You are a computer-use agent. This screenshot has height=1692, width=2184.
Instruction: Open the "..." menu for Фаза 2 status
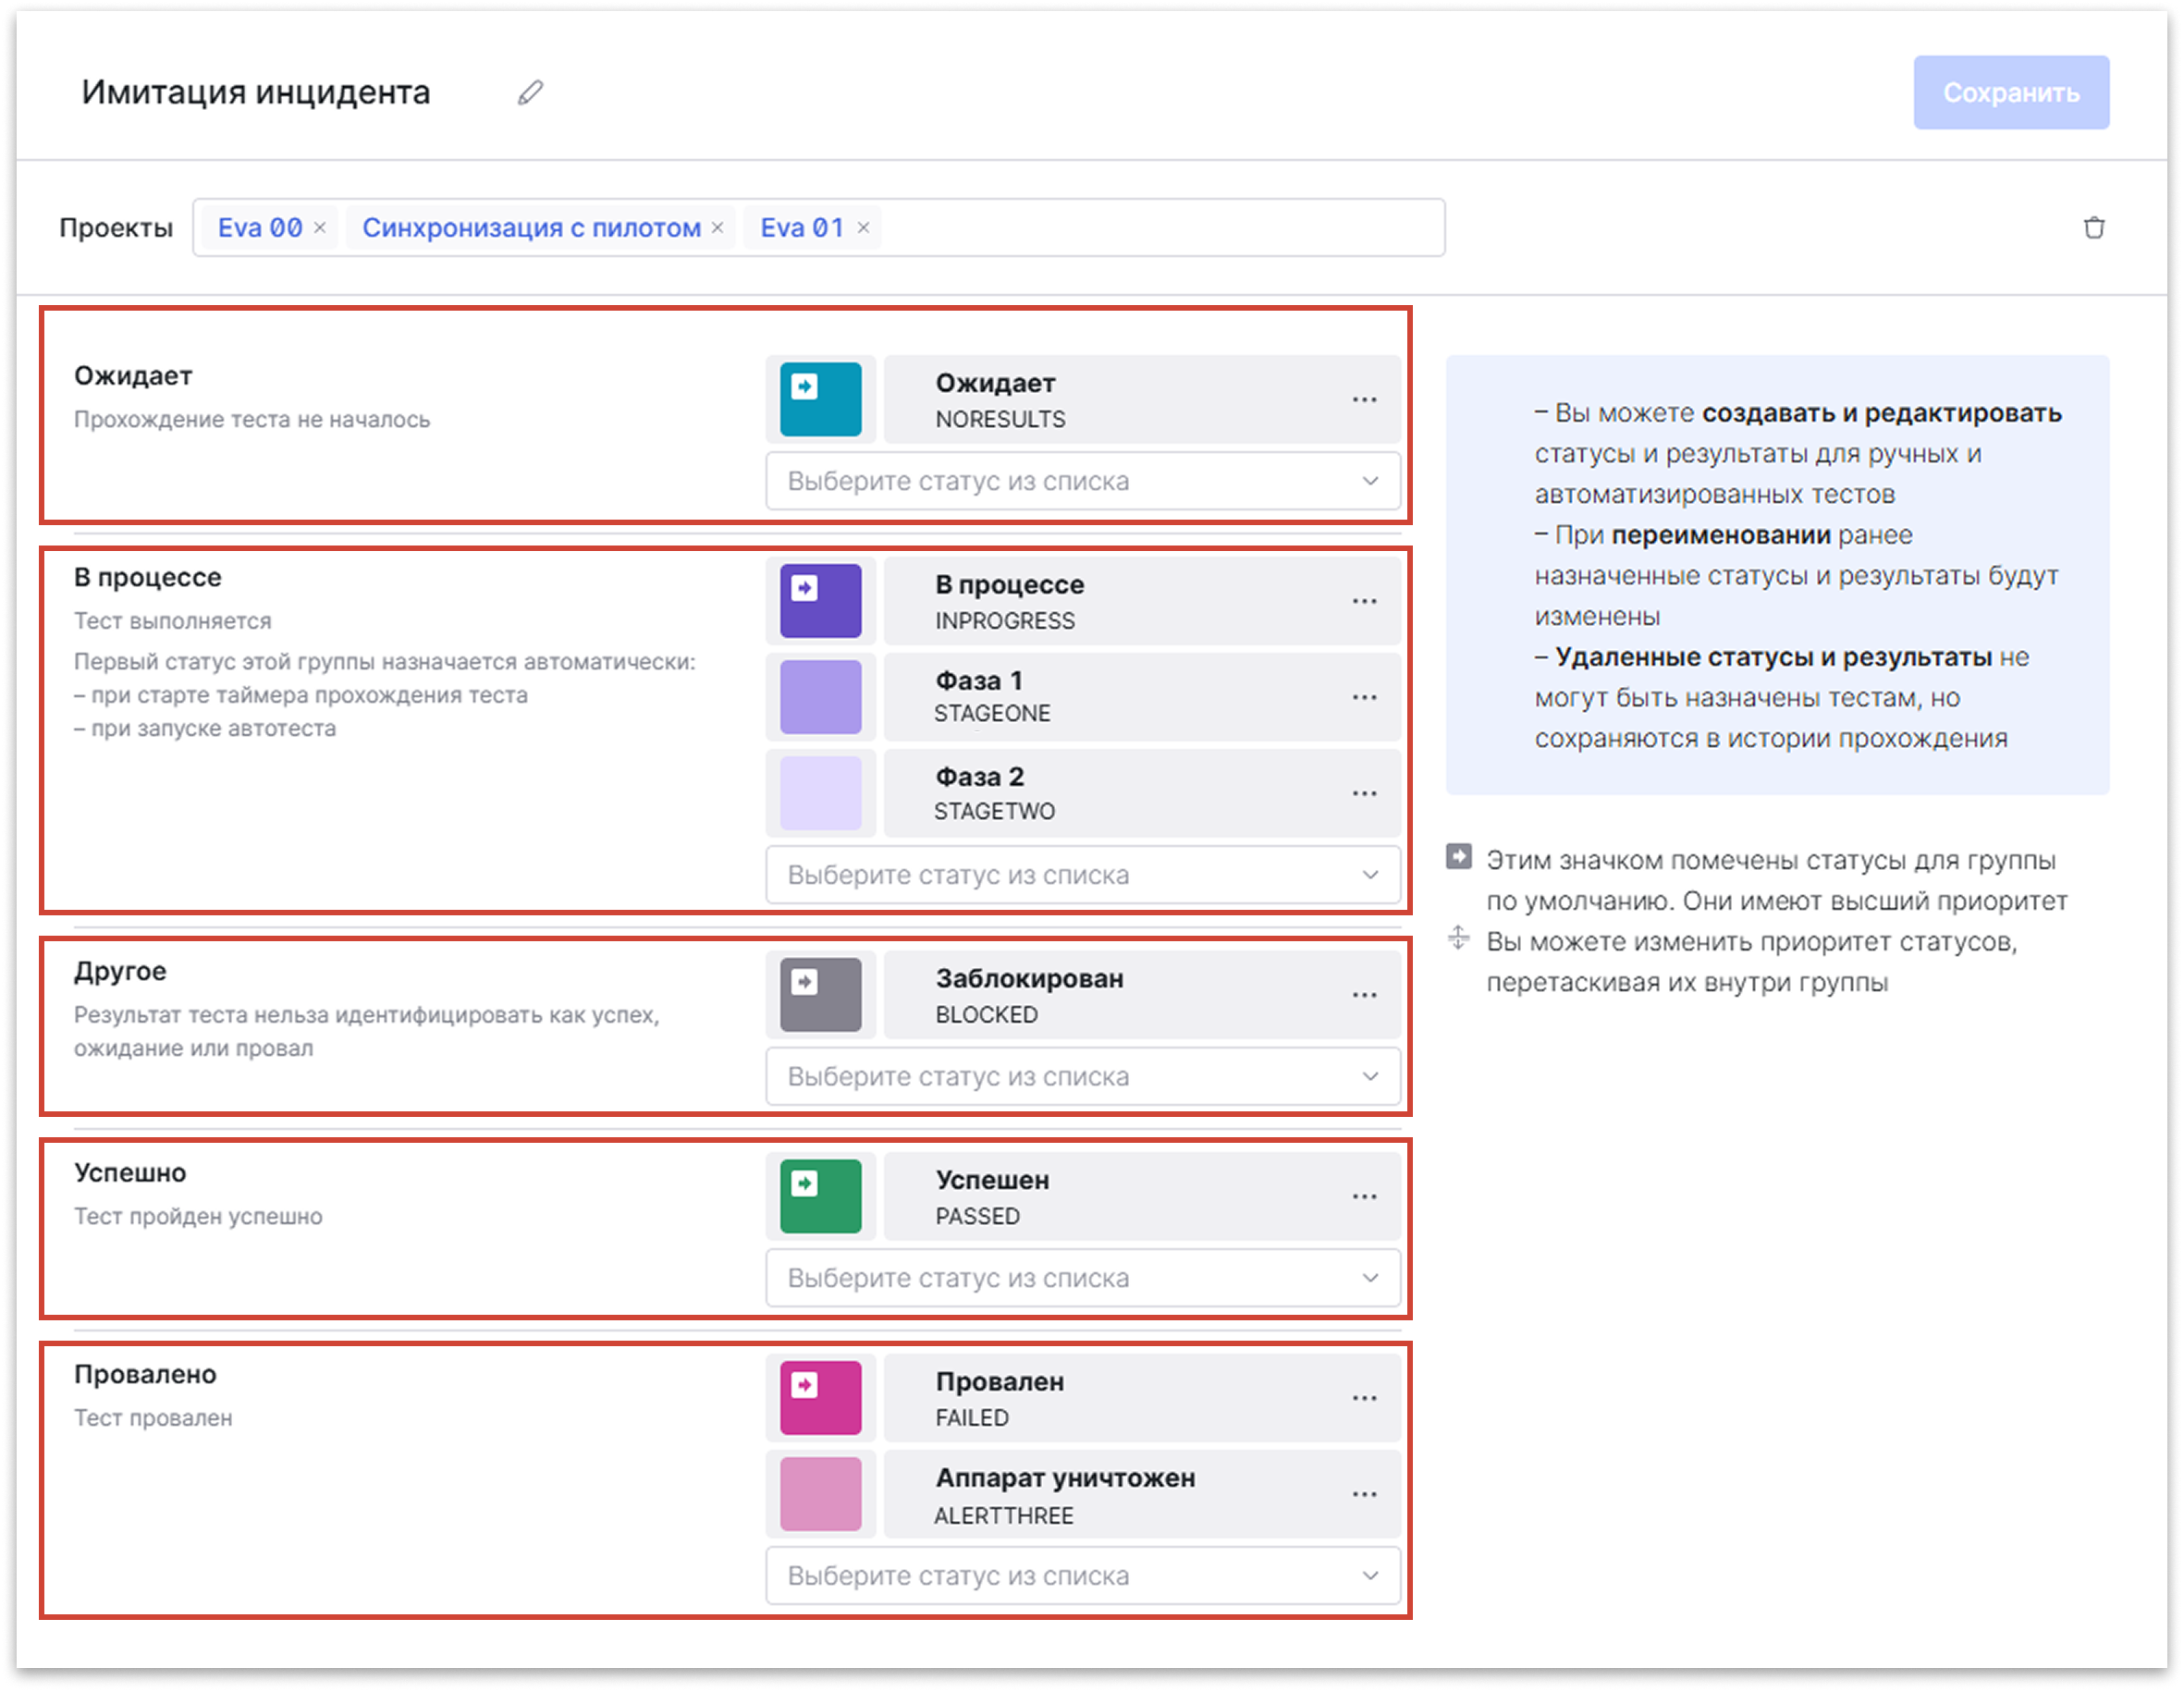1365,792
